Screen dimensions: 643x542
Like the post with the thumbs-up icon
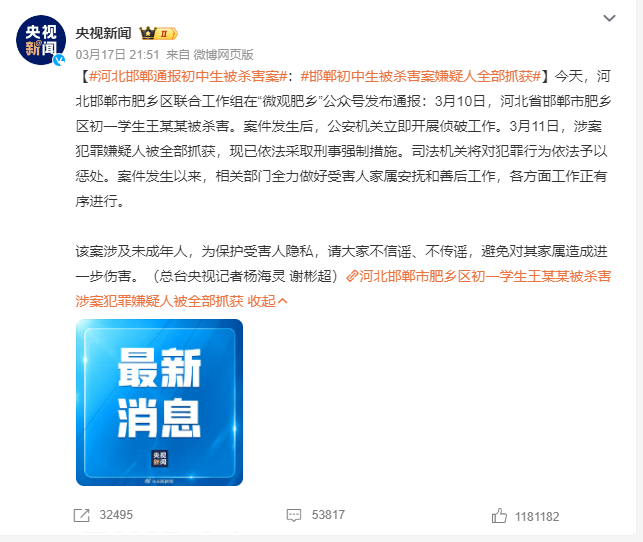(x=499, y=516)
